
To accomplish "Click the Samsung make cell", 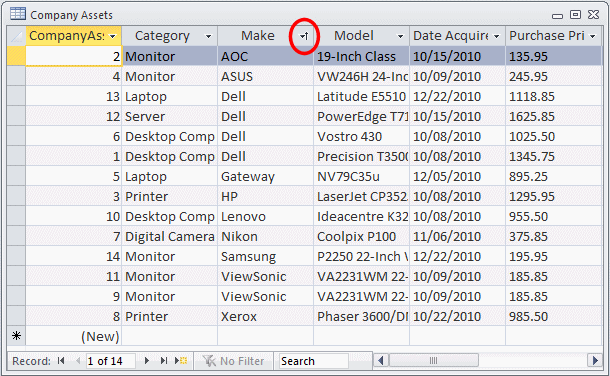I will pos(265,256).
